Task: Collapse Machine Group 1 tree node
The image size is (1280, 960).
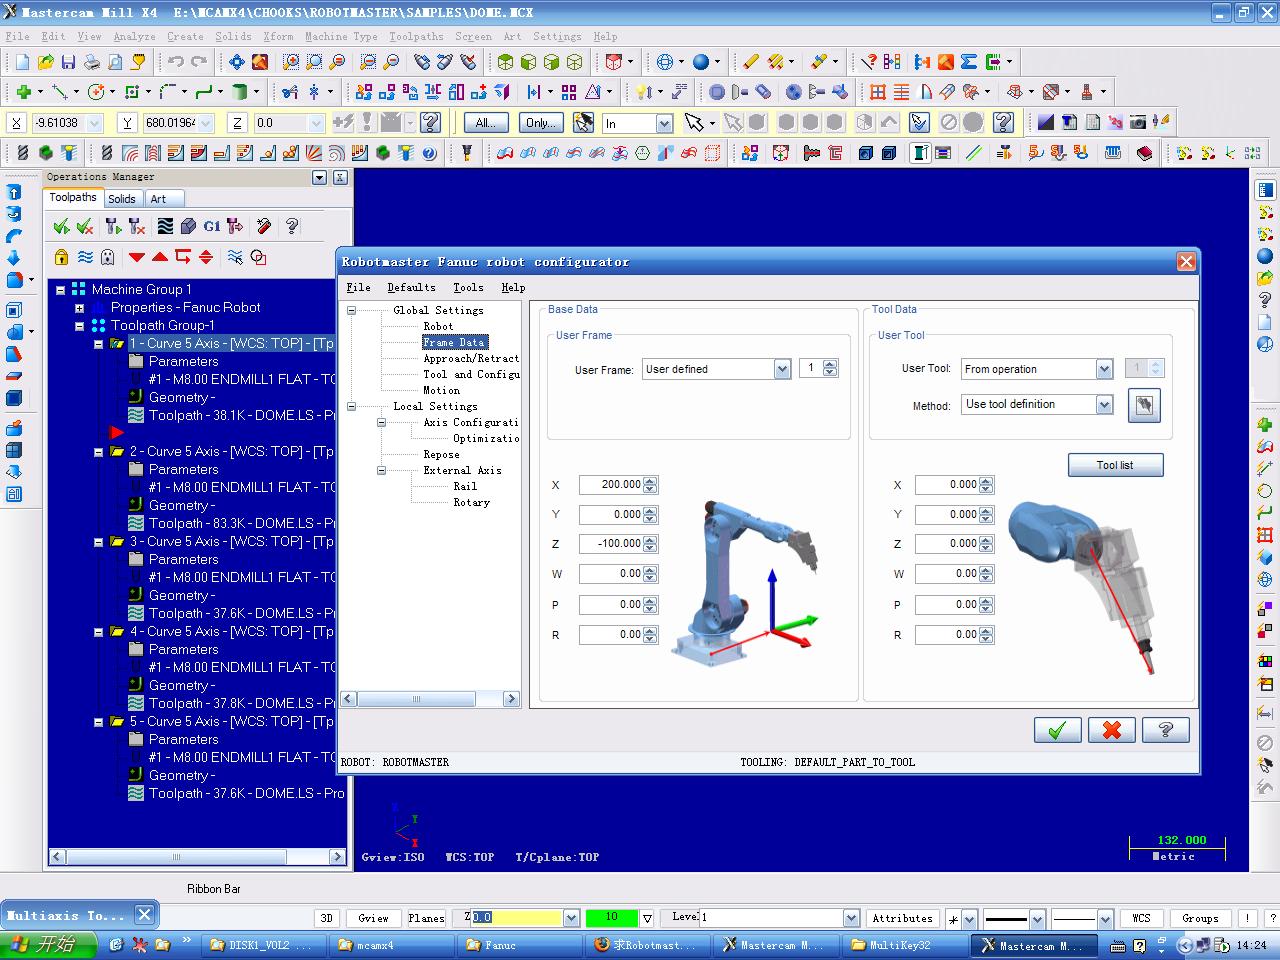Action: [x=61, y=290]
